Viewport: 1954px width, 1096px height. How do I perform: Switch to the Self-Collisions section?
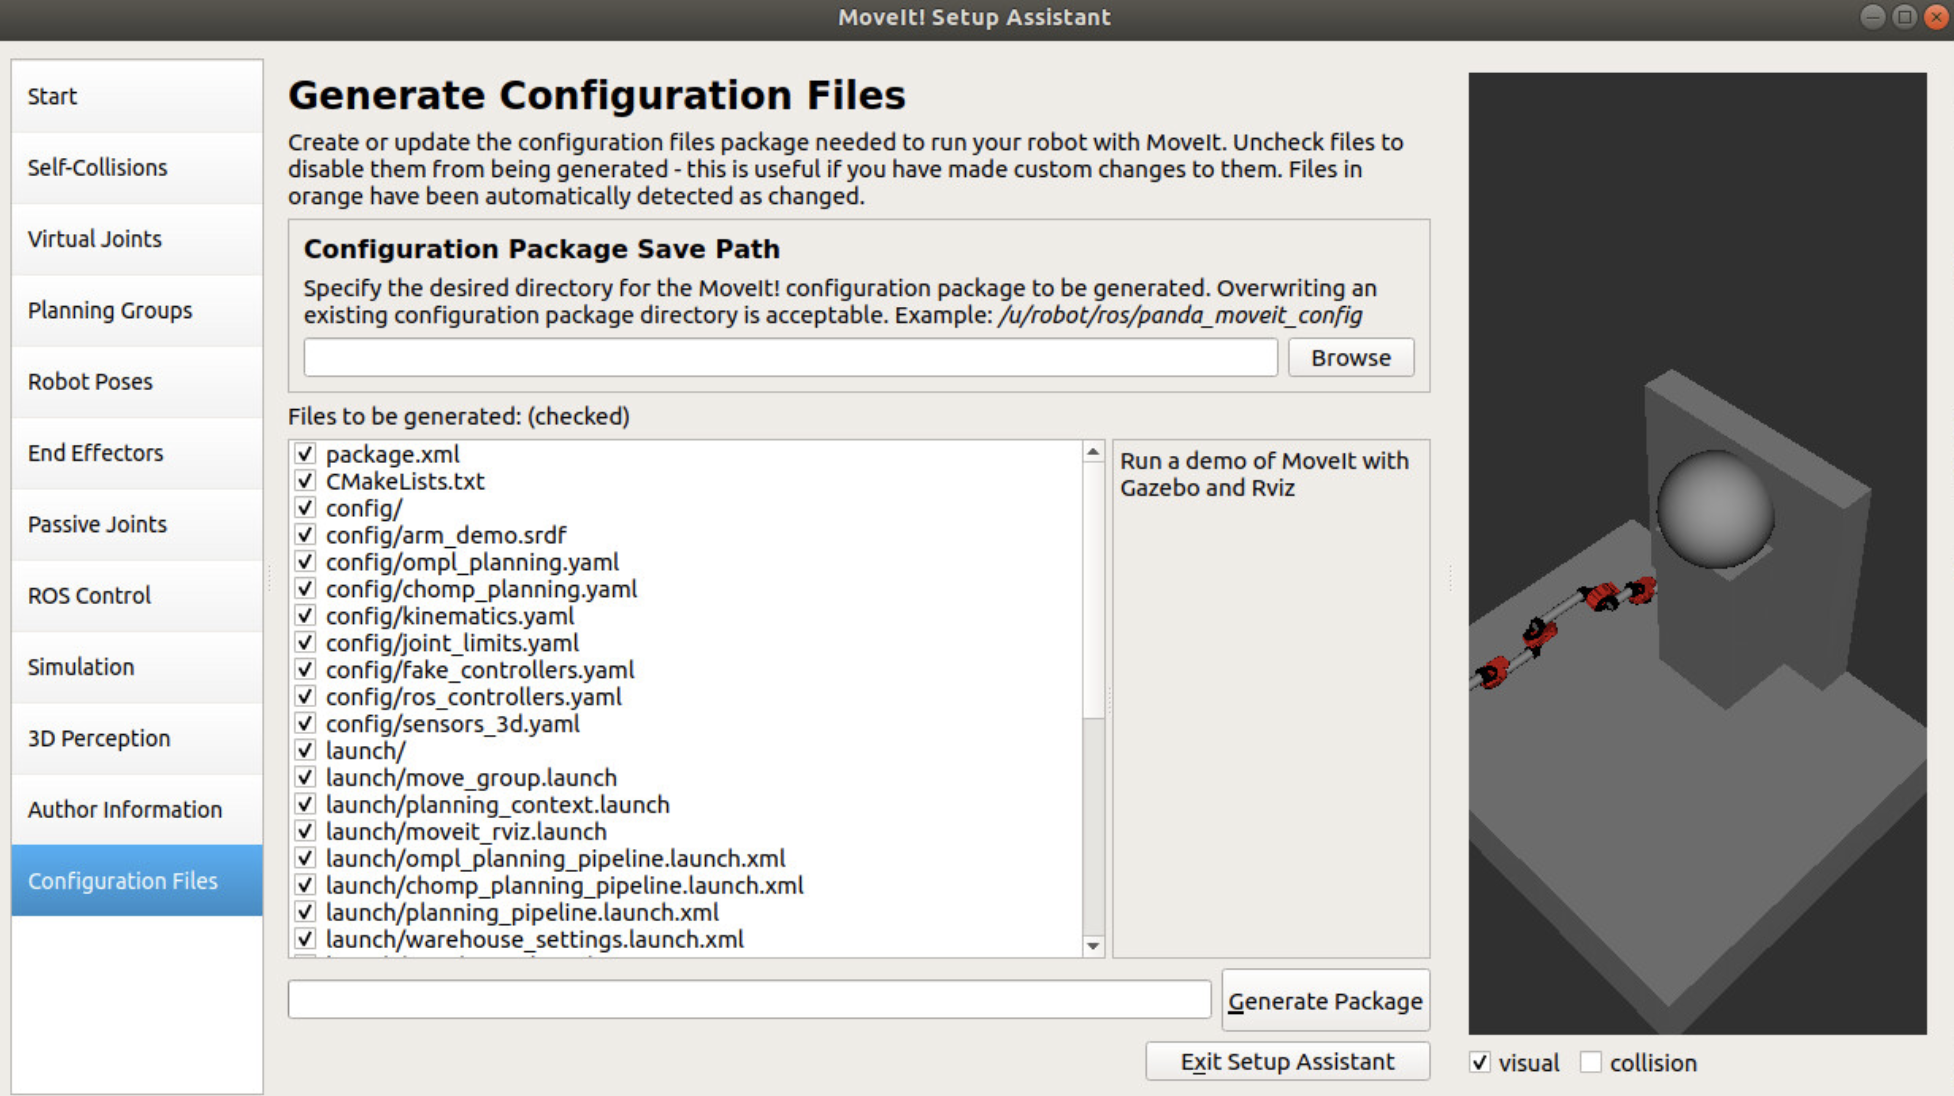(135, 168)
